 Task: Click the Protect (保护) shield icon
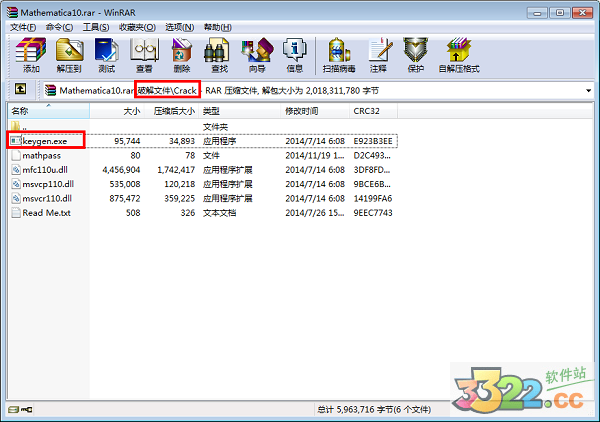pos(416,50)
